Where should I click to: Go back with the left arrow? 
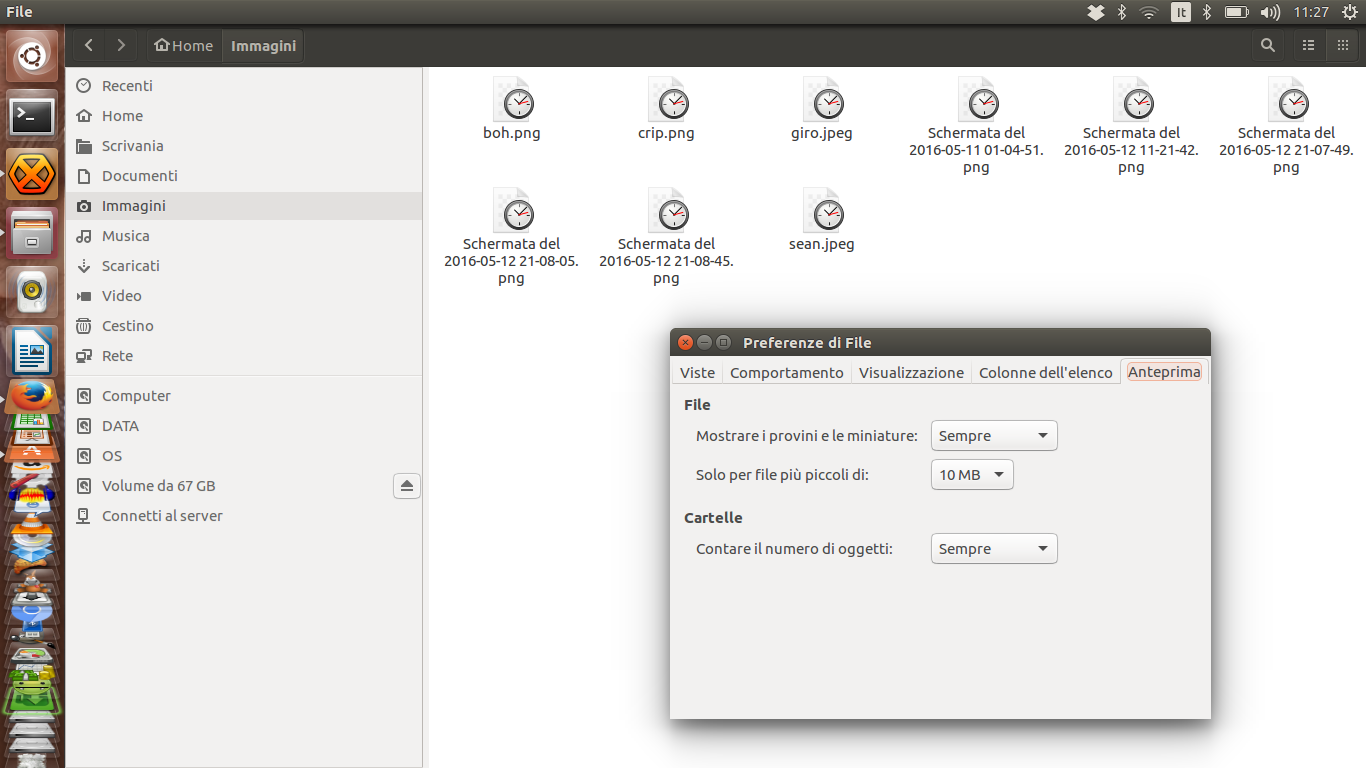point(89,45)
